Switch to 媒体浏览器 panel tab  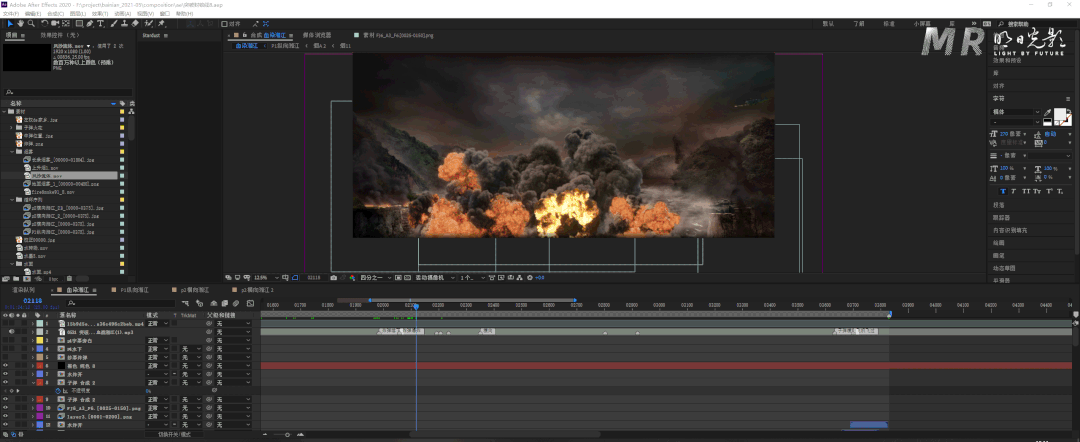(317, 34)
